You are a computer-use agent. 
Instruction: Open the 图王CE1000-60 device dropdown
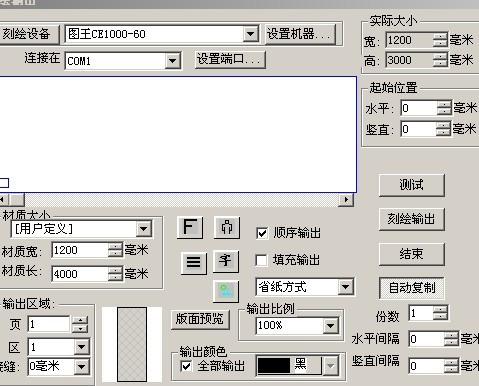250,34
